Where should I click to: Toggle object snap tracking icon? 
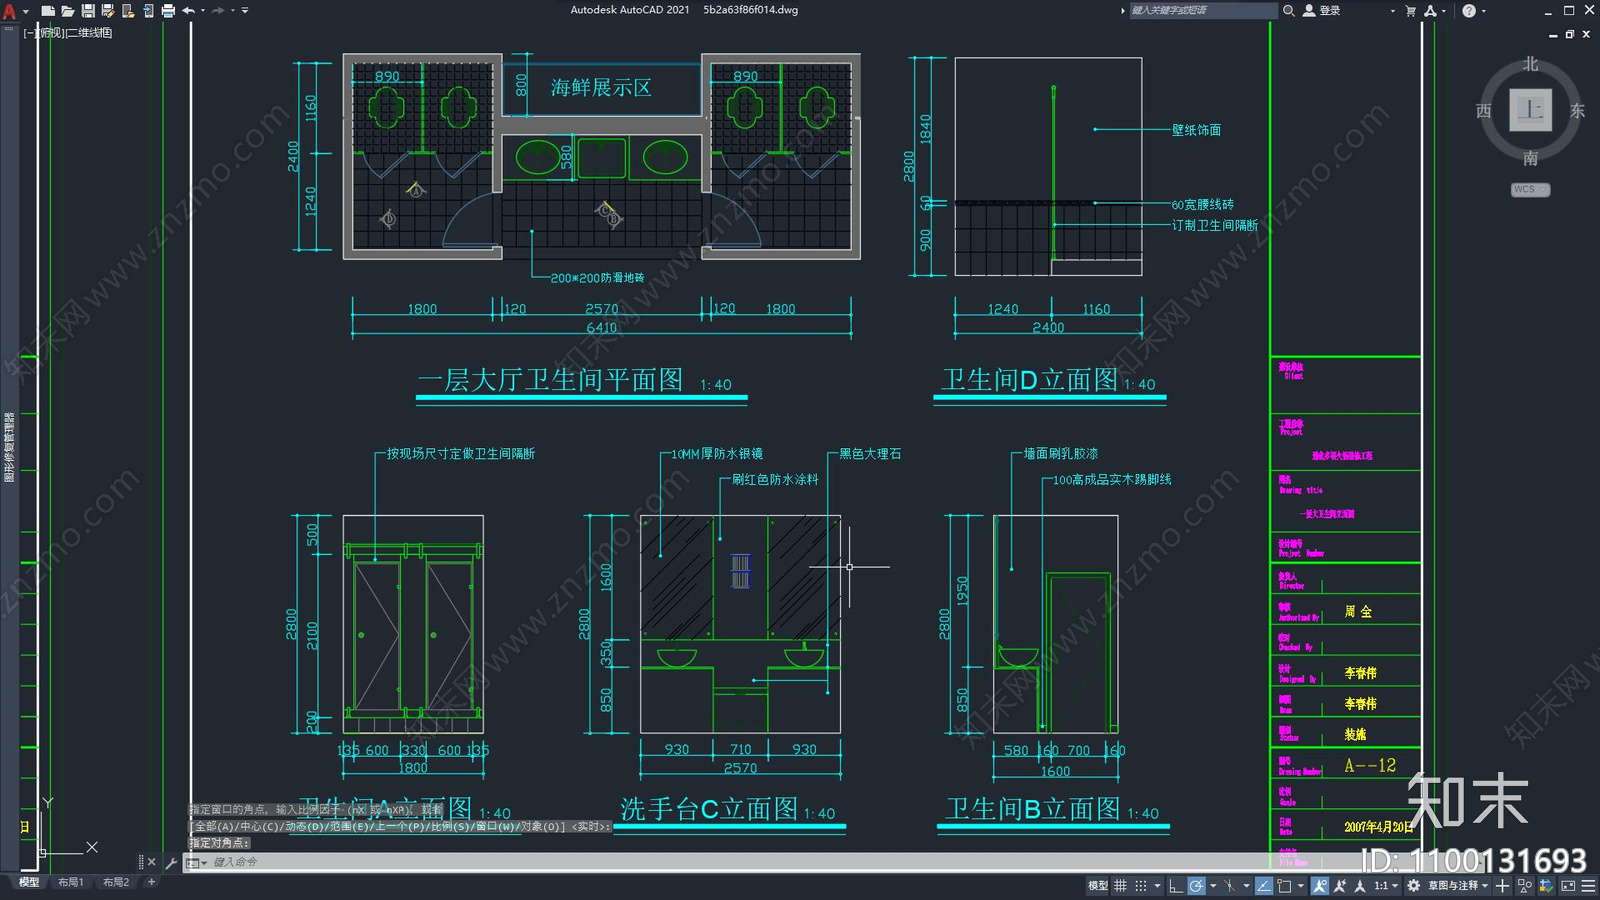1264,886
